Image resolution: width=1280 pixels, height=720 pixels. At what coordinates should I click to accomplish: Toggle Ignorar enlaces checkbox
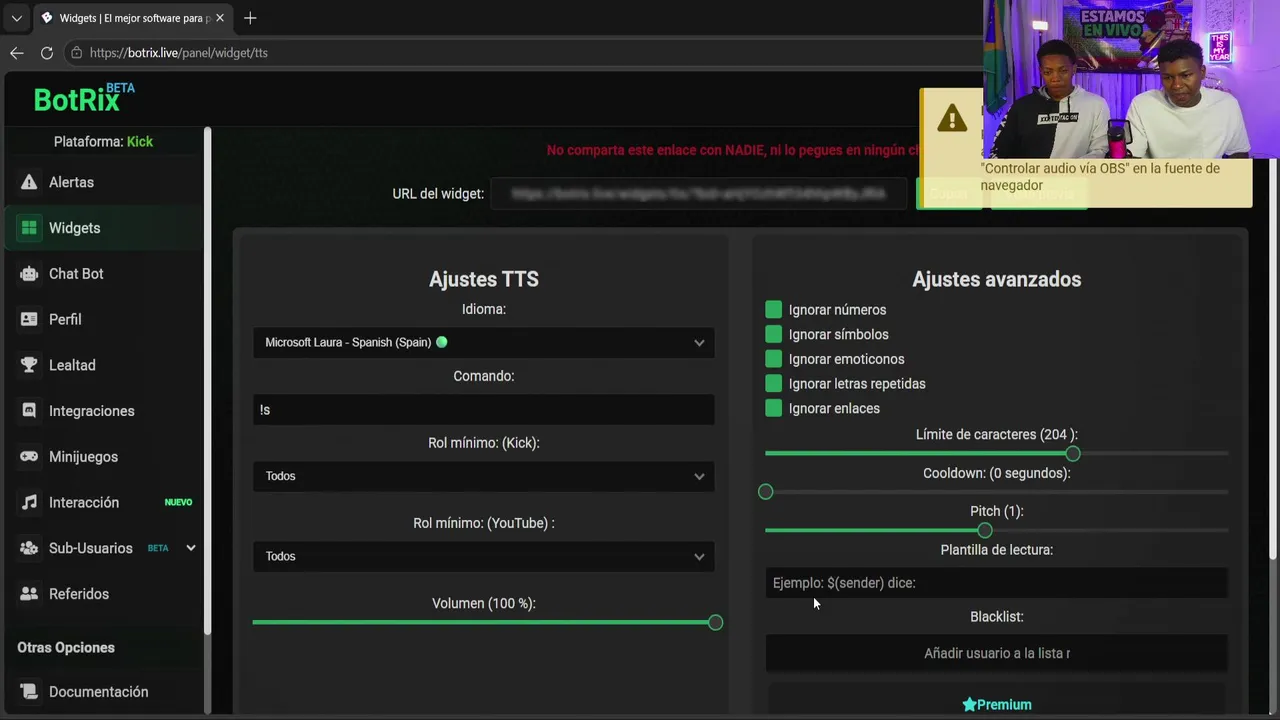pos(773,408)
